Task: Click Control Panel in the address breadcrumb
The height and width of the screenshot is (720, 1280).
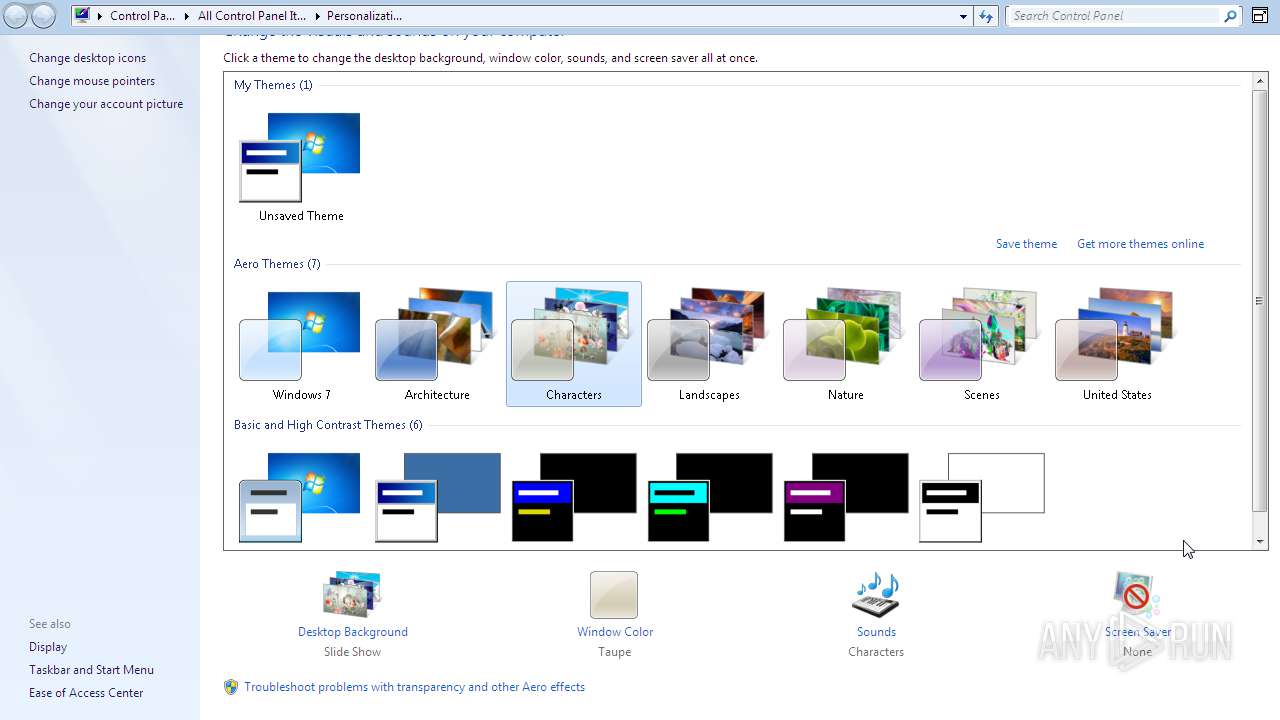Action: coord(142,16)
